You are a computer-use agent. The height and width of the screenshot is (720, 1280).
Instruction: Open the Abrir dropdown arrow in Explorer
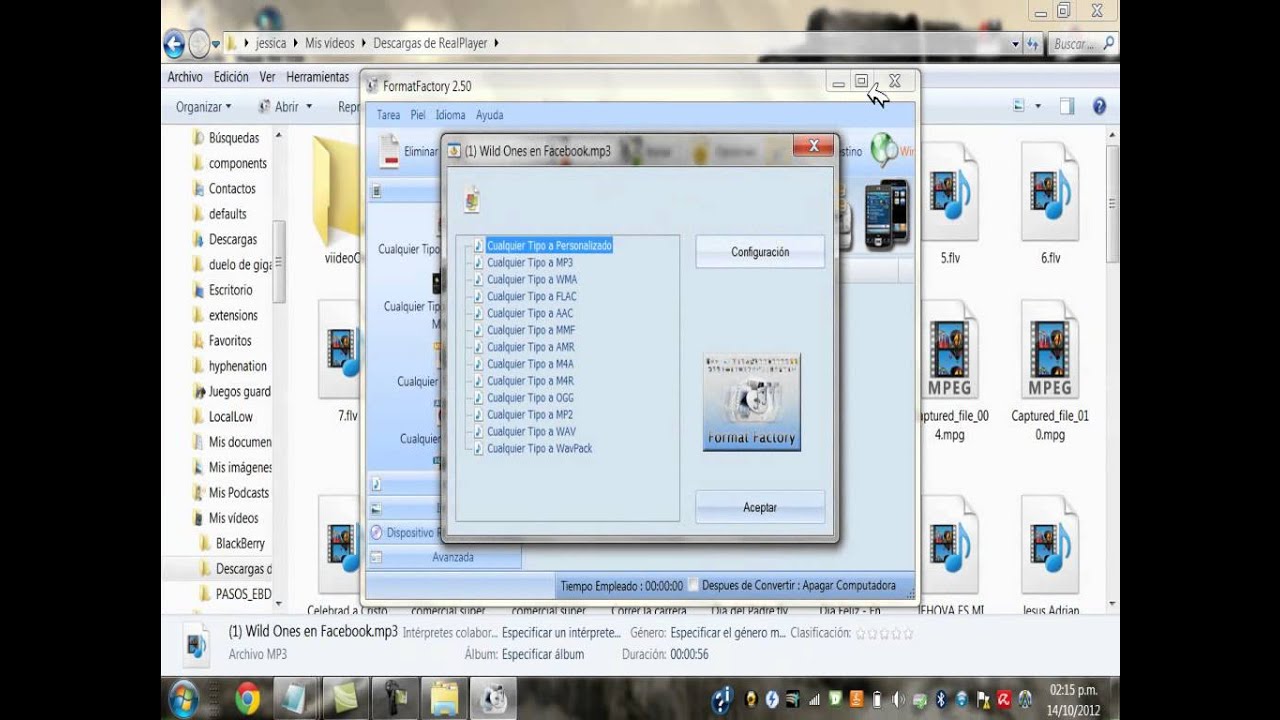(x=308, y=106)
